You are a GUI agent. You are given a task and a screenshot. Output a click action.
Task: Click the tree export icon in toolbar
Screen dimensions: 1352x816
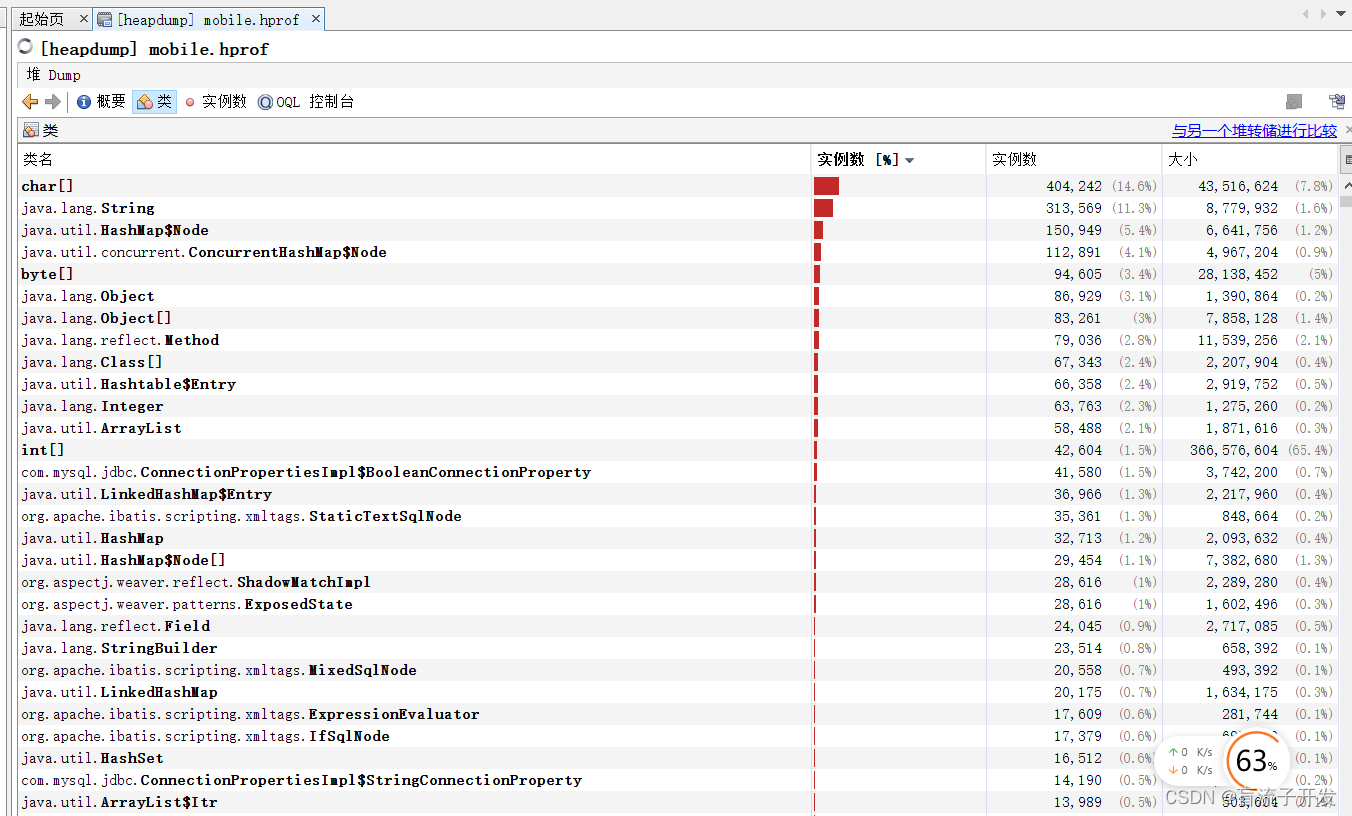[1337, 102]
